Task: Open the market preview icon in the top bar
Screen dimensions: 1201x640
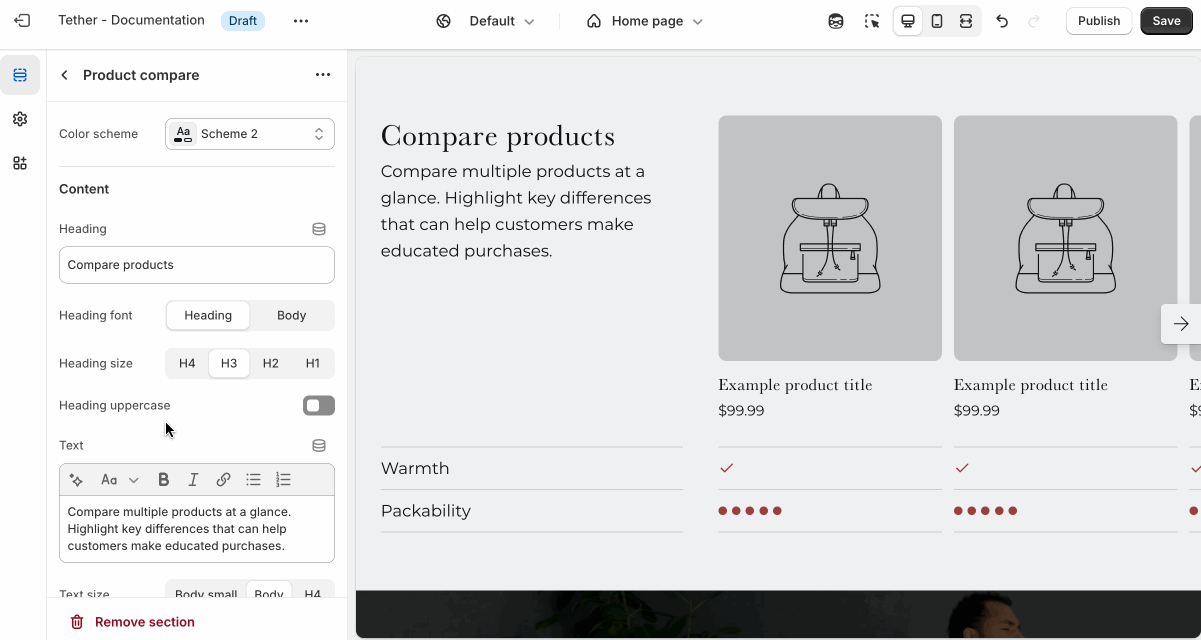Action: pyautogui.click(x=836, y=21)
